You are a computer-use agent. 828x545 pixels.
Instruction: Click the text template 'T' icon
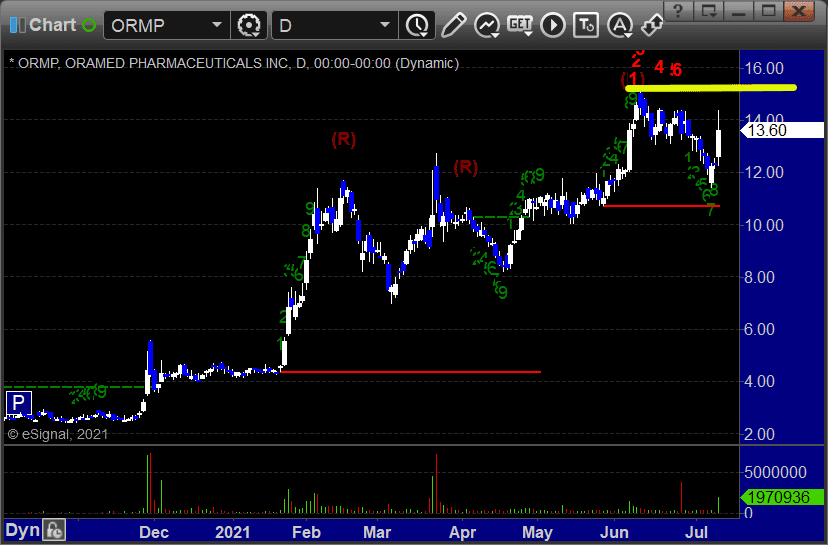(586, 25)
